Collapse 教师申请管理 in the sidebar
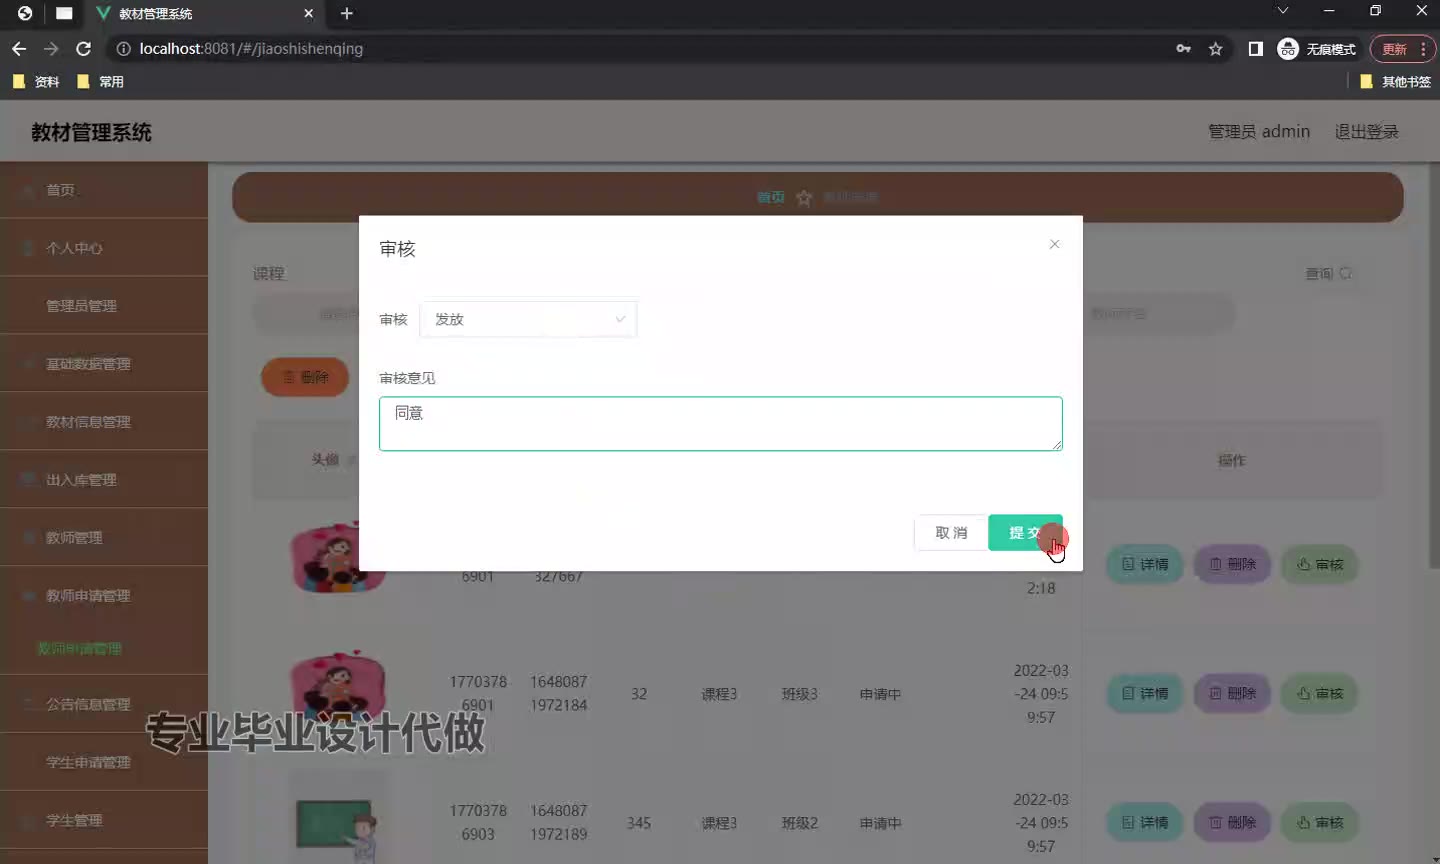1440x864 pixels. coord(104,596)
